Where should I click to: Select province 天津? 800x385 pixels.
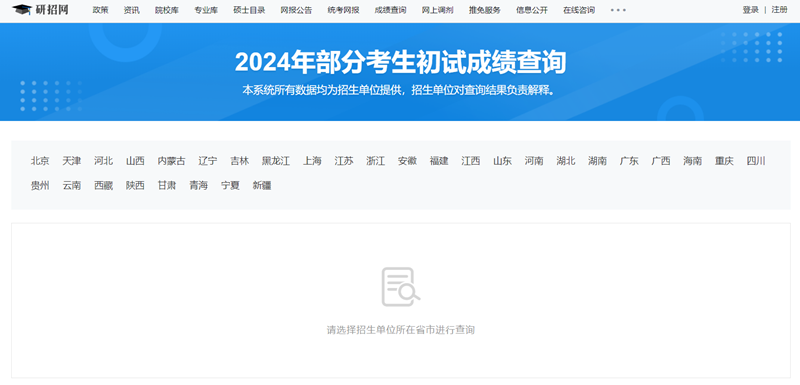click(x=72, y=161)
